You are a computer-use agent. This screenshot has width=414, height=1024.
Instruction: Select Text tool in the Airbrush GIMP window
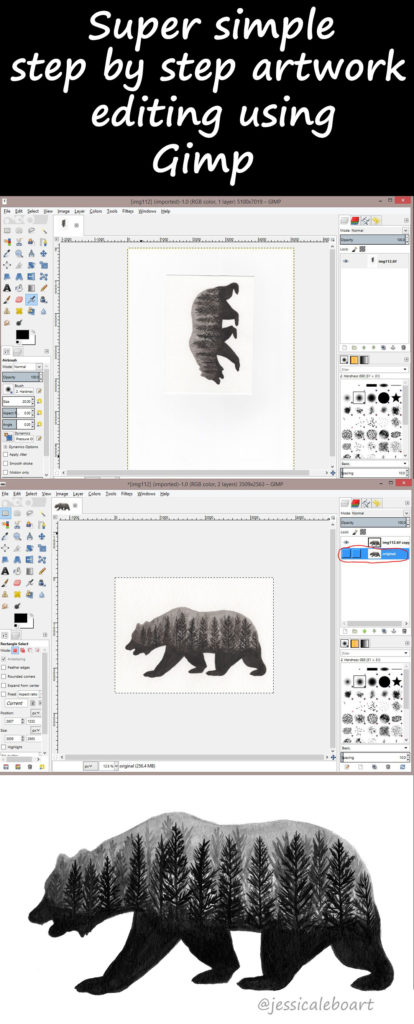click(x=7, y=288)
